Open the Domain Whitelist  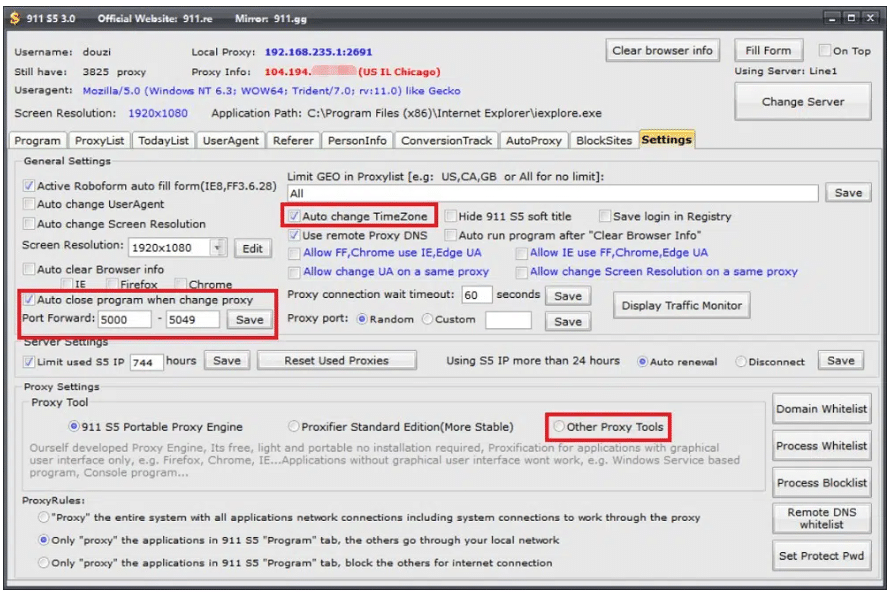click(x=822, y=409)
